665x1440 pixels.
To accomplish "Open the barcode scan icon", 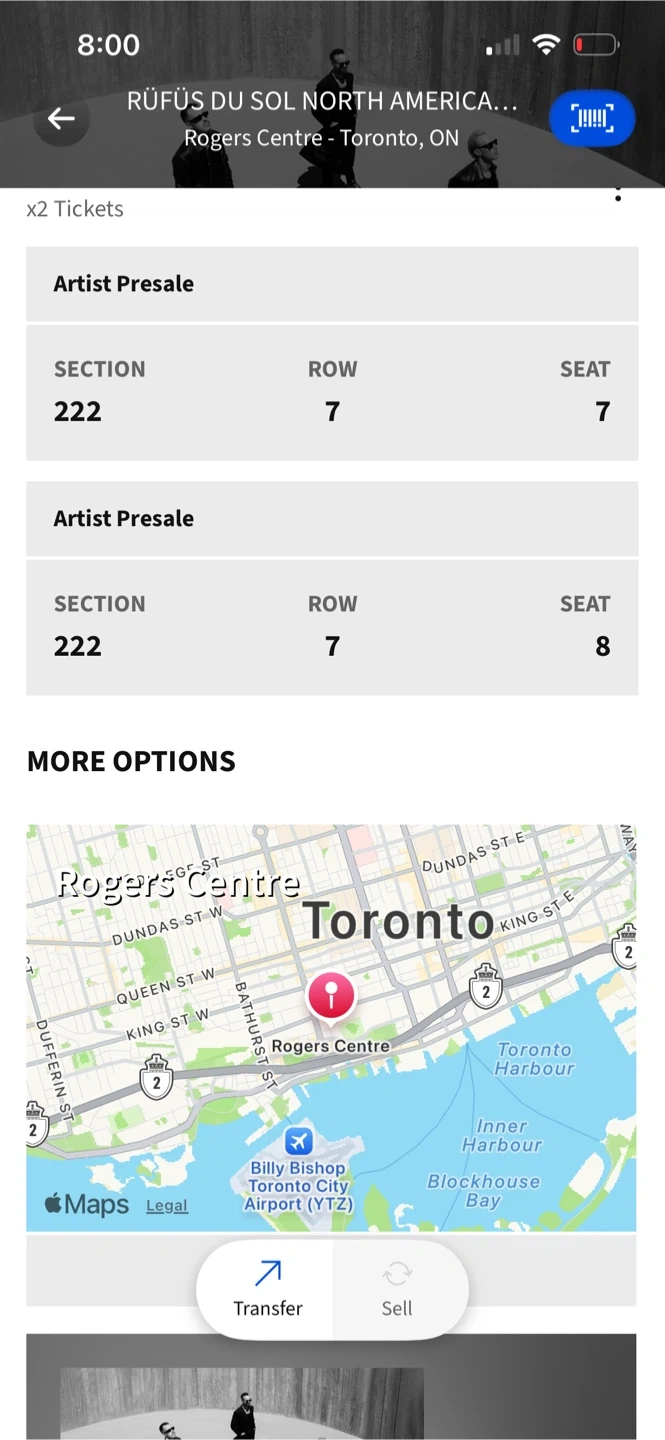I will tap(592, 119).
